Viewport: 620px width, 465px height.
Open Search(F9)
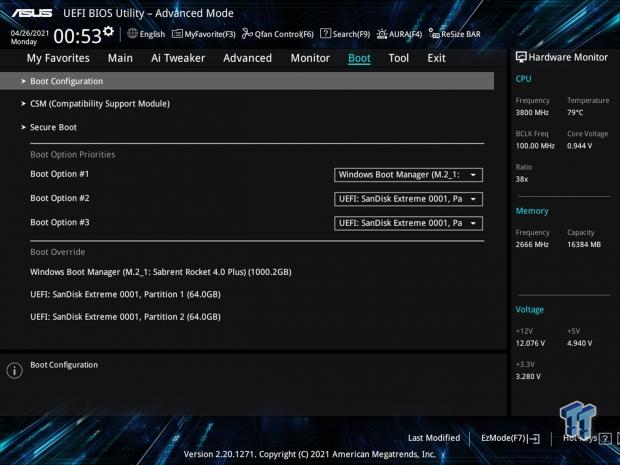tap(345, 34)
